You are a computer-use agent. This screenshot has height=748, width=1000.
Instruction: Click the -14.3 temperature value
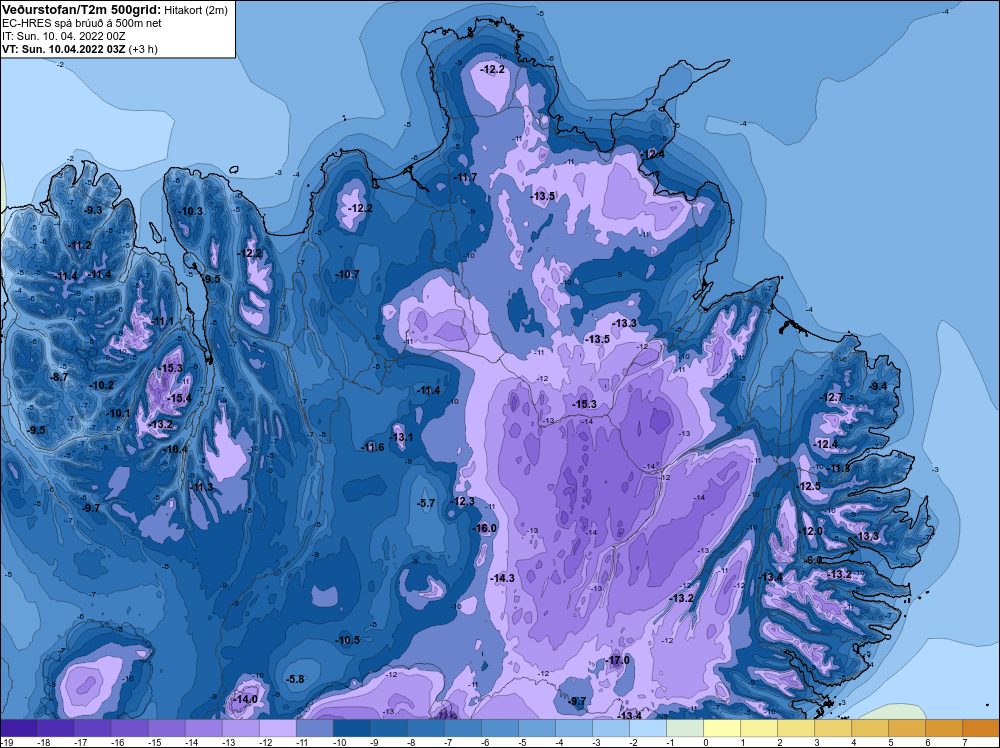click(503, 578)
